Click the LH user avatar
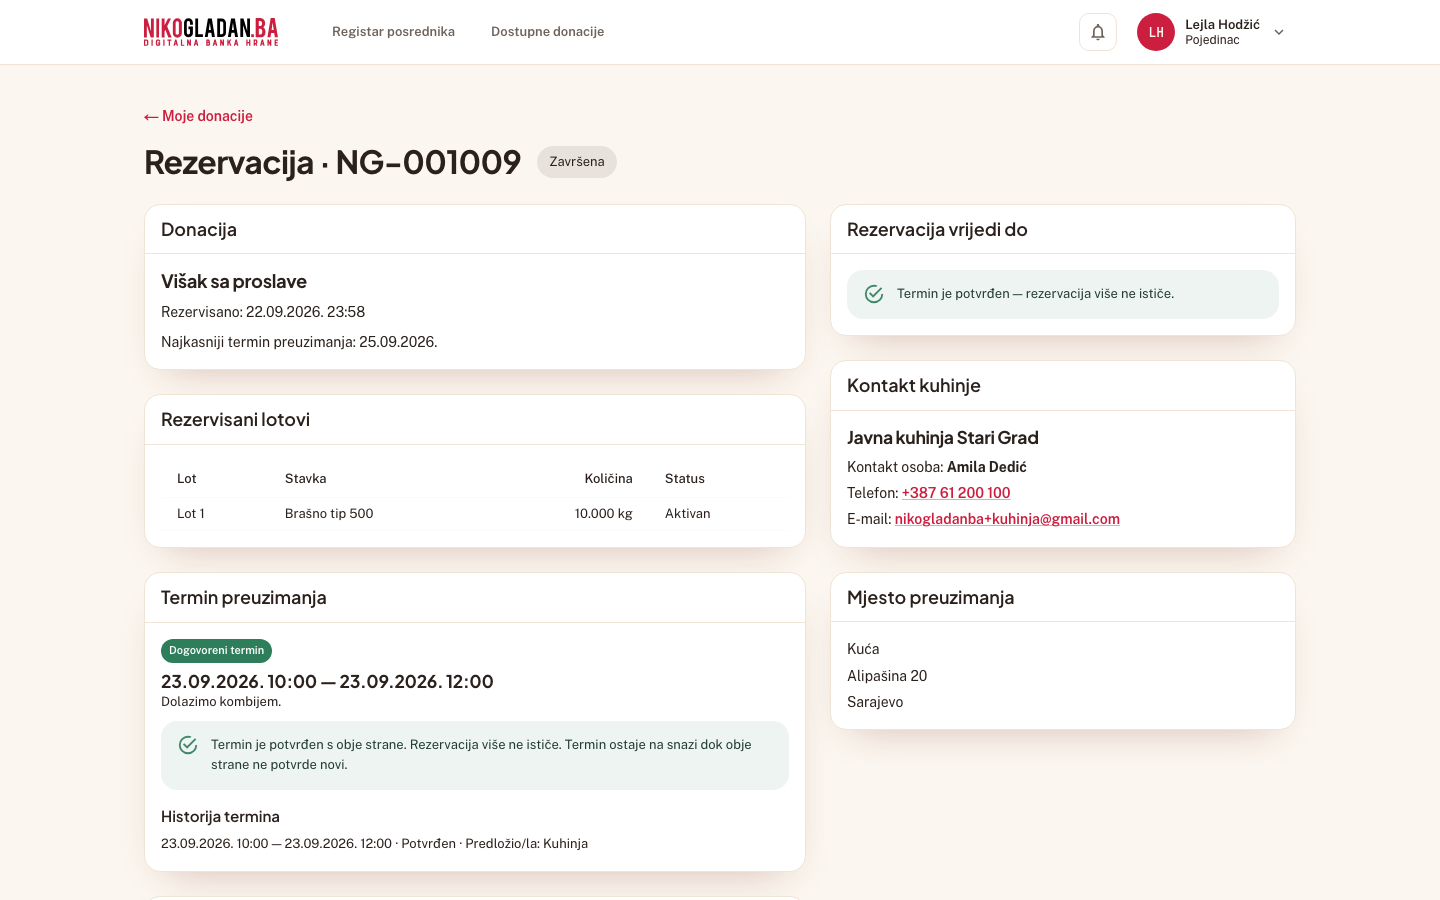The image size is (1440, 900). [x=1156, y=32]
